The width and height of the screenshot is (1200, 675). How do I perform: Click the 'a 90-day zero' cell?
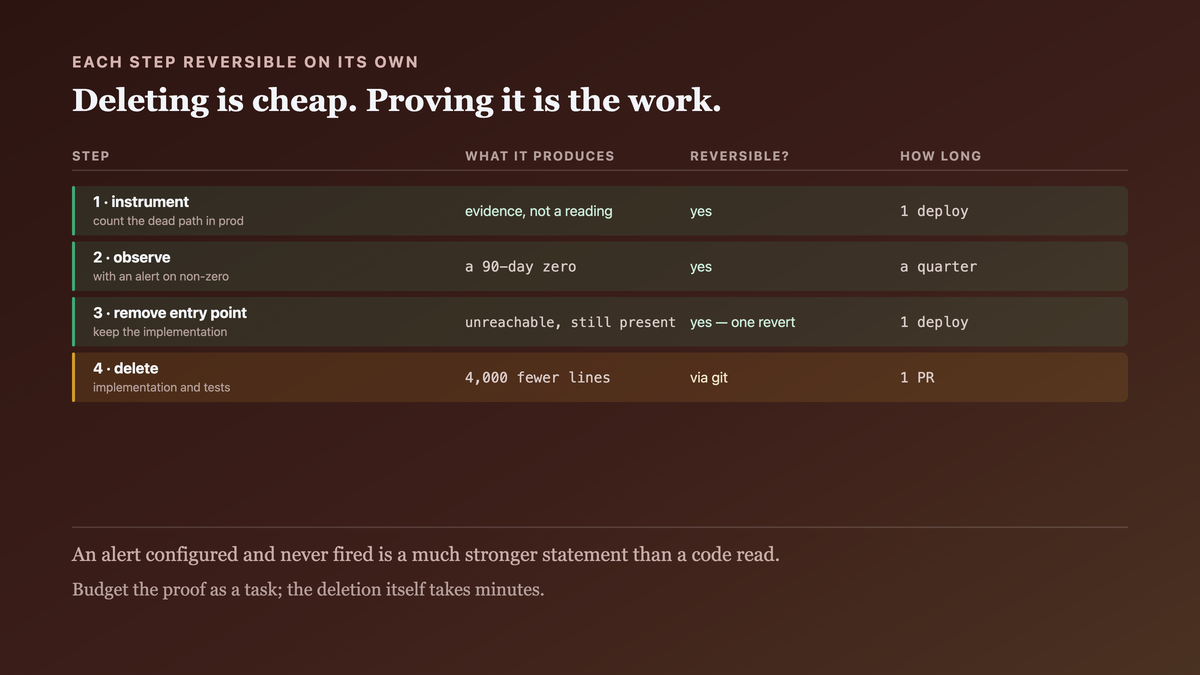coord(520,267)
